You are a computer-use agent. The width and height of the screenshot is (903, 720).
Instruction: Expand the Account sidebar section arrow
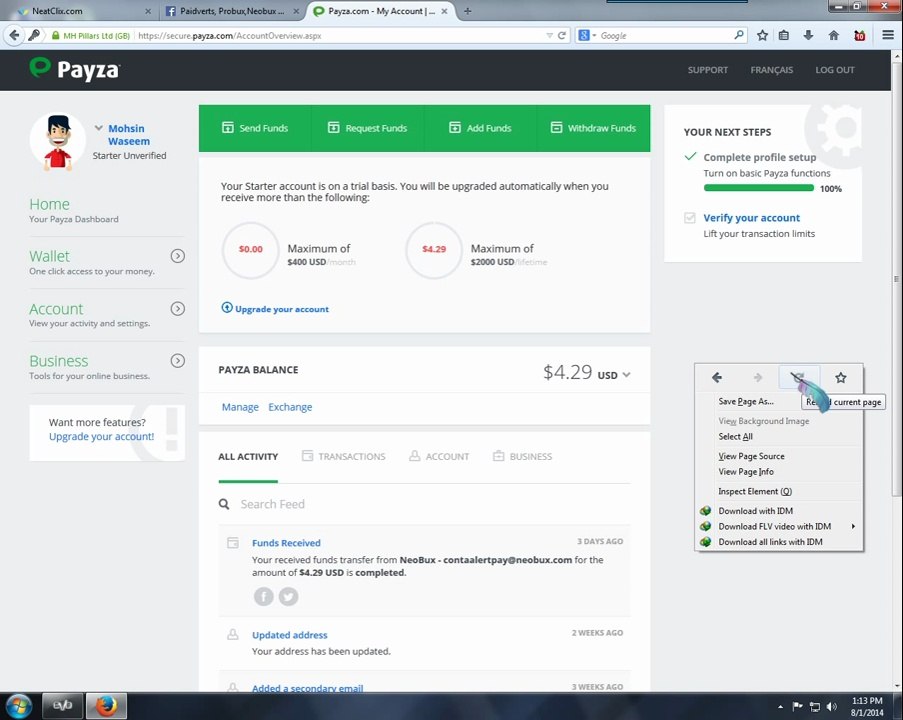tap(178, 309)
